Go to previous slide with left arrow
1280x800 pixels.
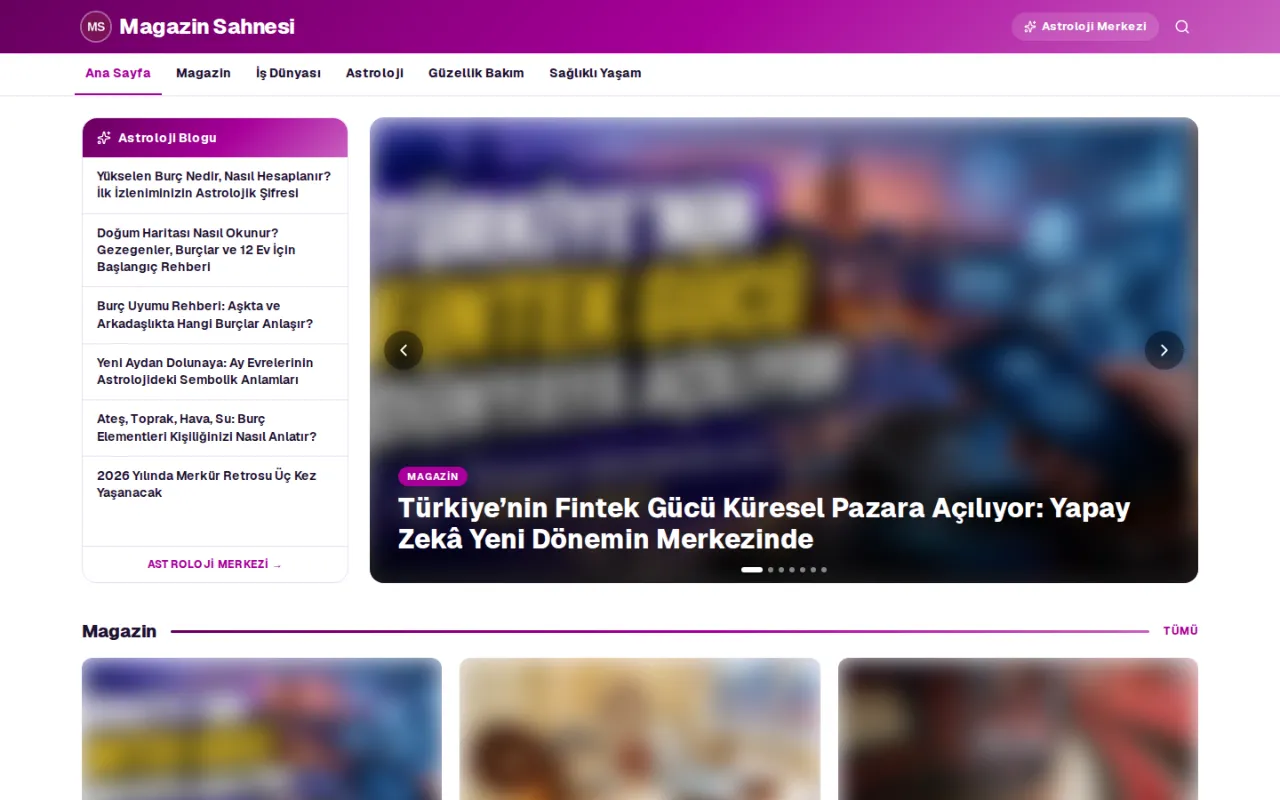(403, 350)
